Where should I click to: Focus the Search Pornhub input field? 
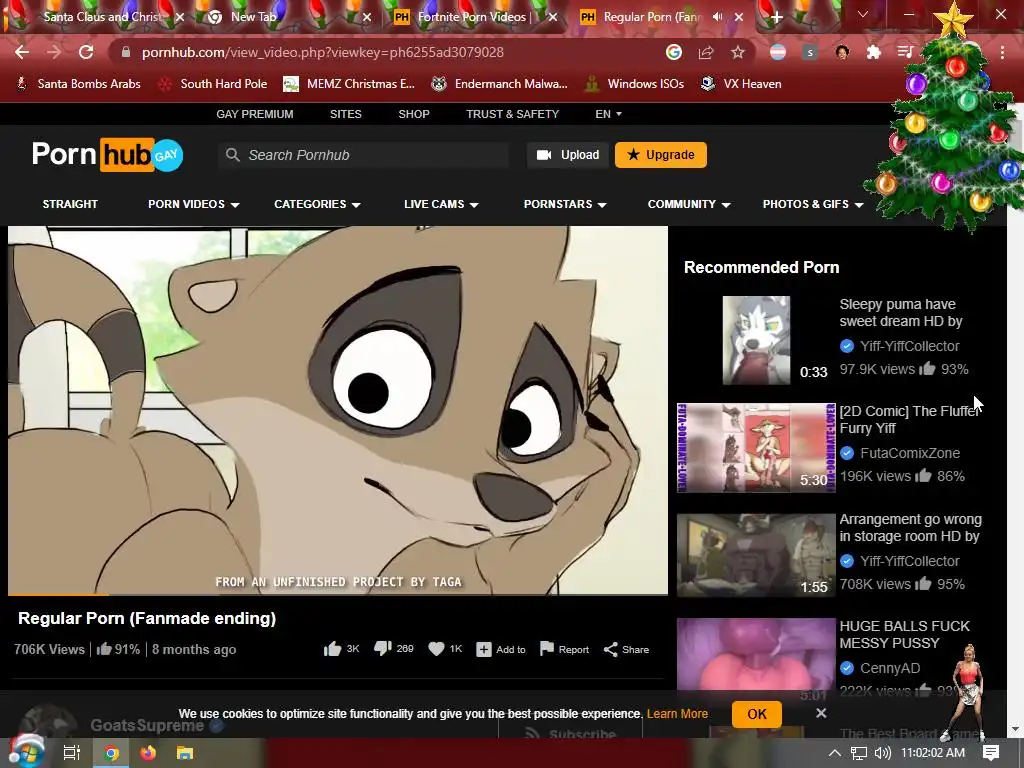(x=364, y=155)
